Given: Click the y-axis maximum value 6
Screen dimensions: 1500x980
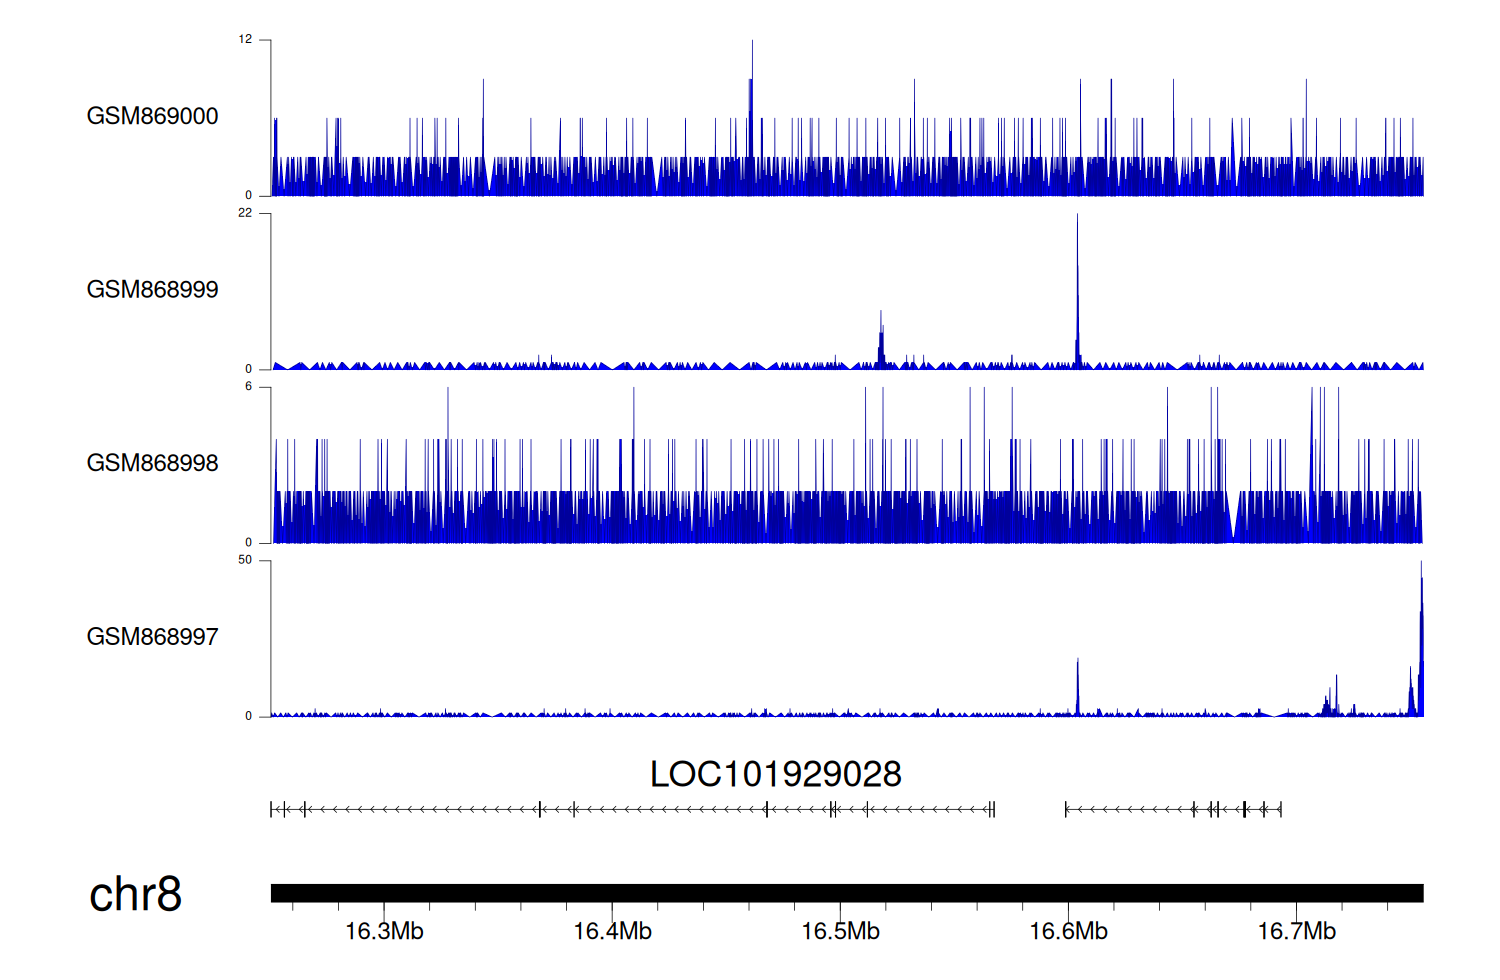Looking at the screenshot, I should (x=248, y=387).
